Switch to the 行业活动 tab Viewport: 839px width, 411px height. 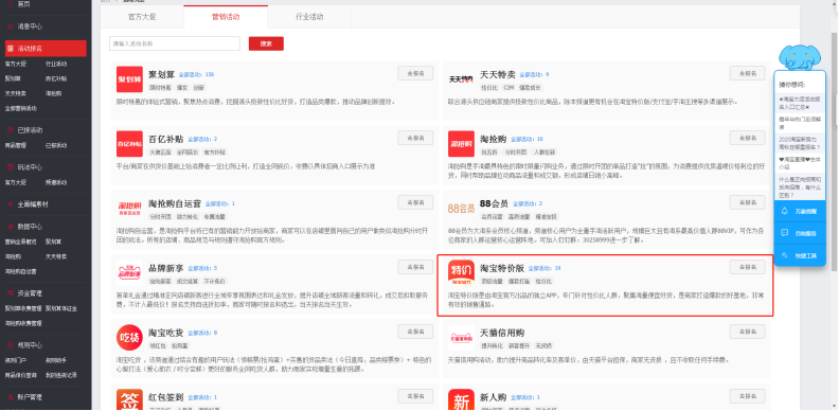coord(309,17)
